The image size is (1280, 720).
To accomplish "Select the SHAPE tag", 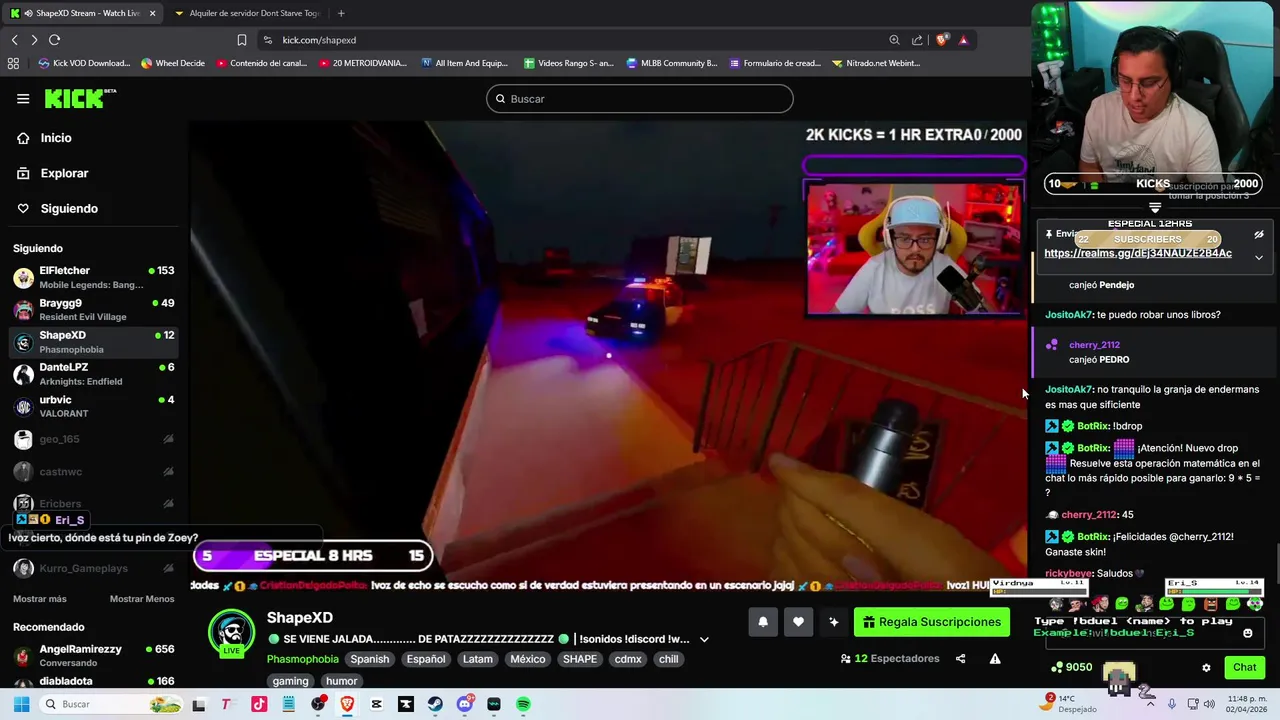I will [x=580, y=659].
